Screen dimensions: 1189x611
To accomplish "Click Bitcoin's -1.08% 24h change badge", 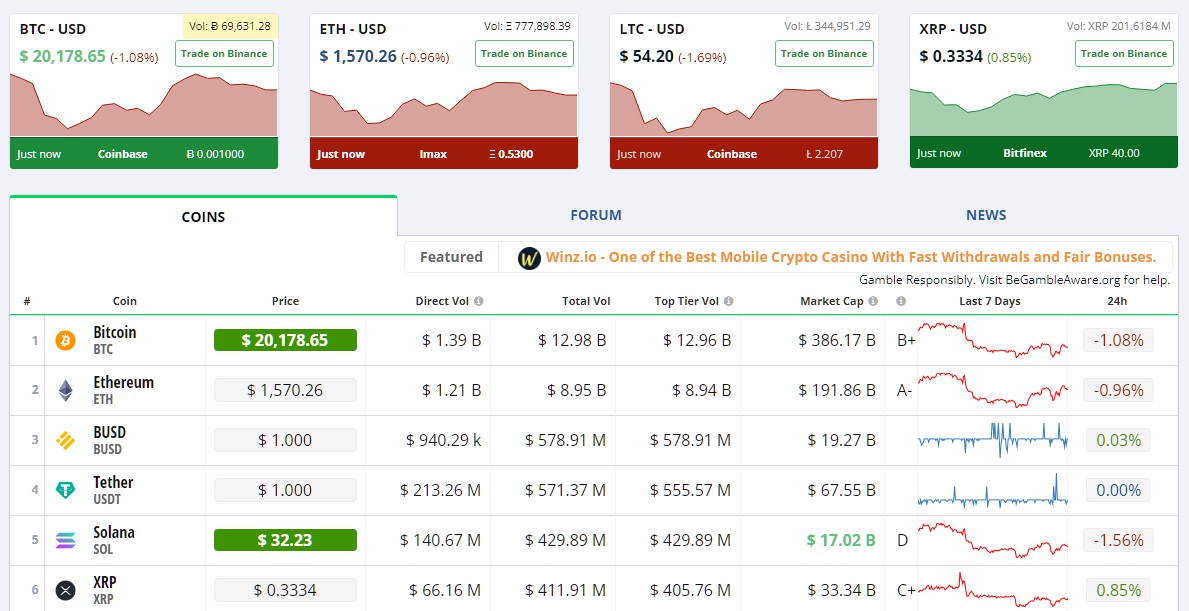I will tap(1118, 340).
